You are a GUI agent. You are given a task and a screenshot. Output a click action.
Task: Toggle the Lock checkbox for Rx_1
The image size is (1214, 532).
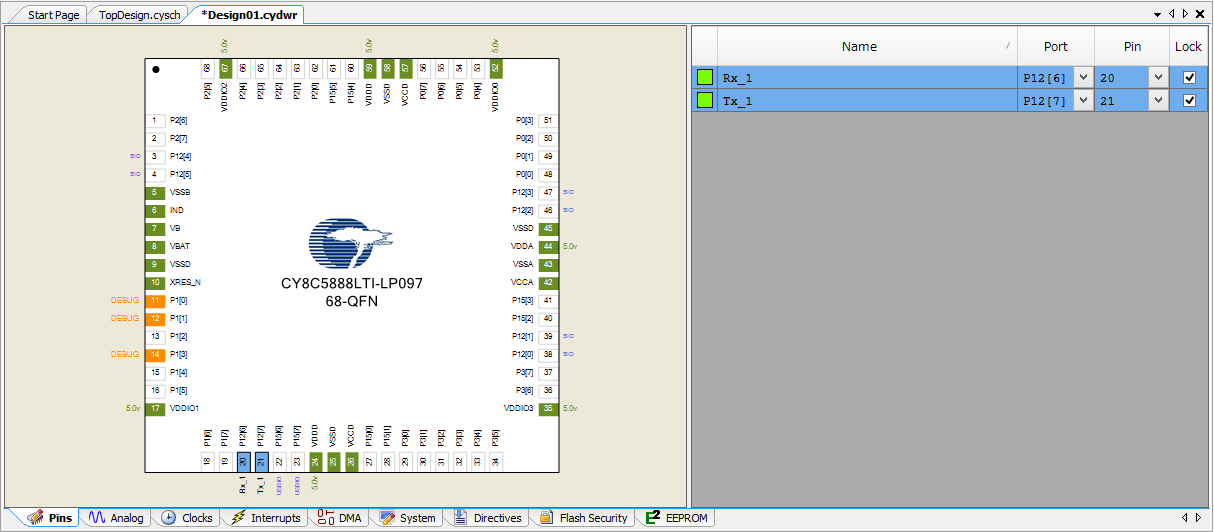[1189, 77]
